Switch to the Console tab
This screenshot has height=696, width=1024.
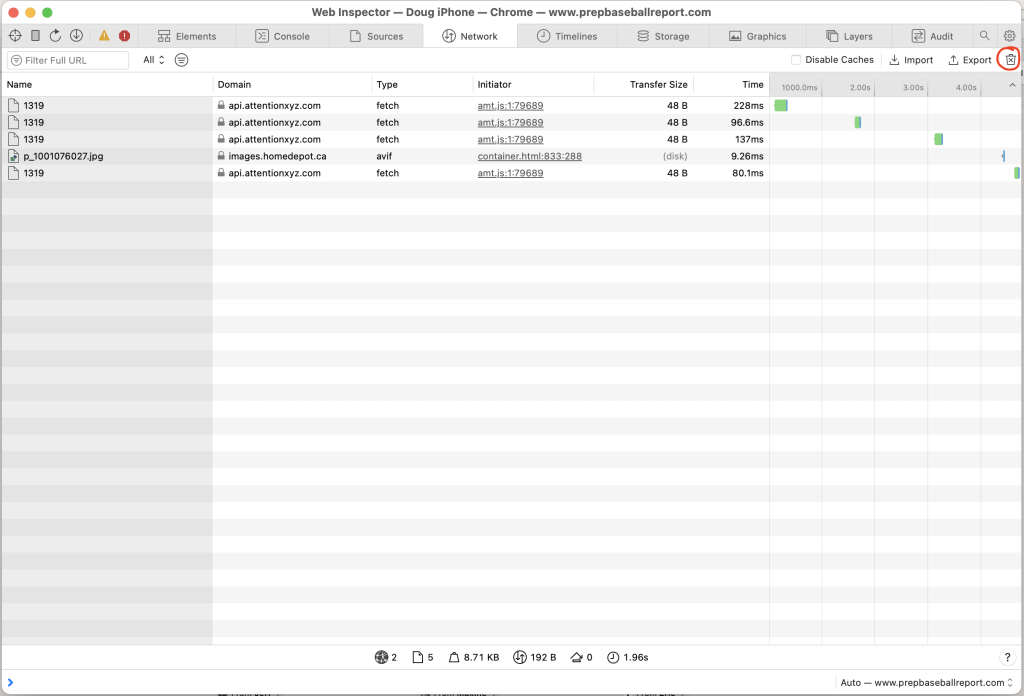[x=282, y=36]
